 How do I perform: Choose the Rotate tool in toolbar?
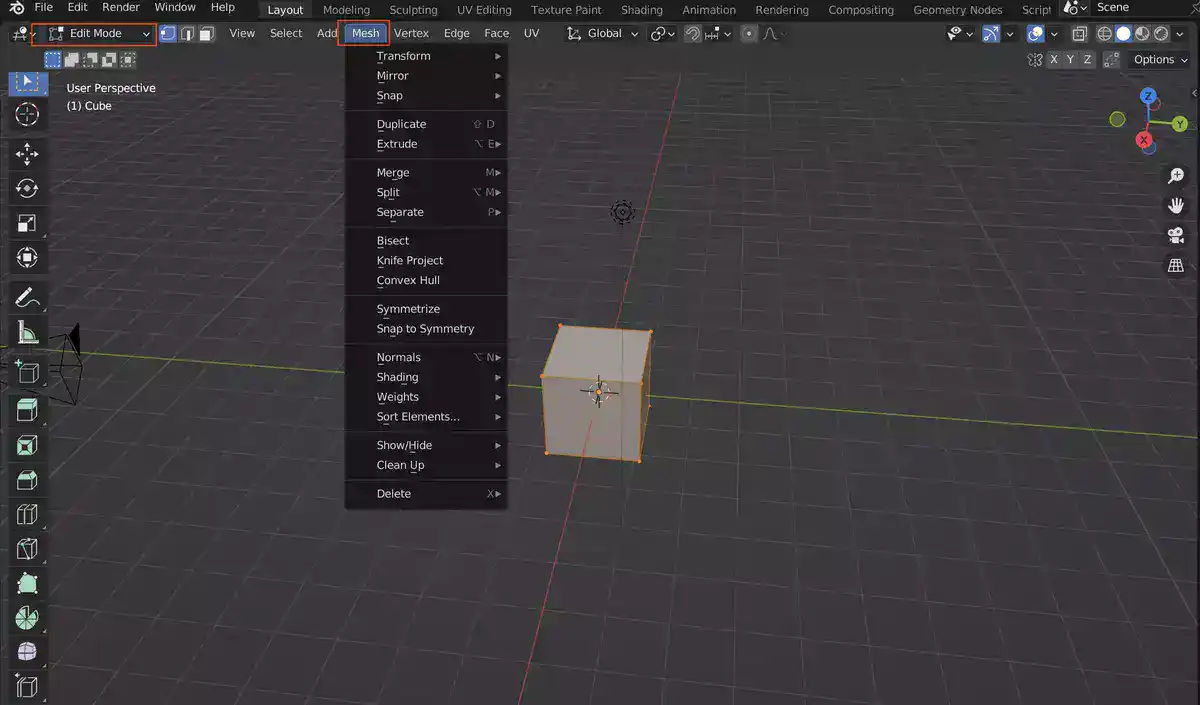pyautogui.click(x=28, y=188)
